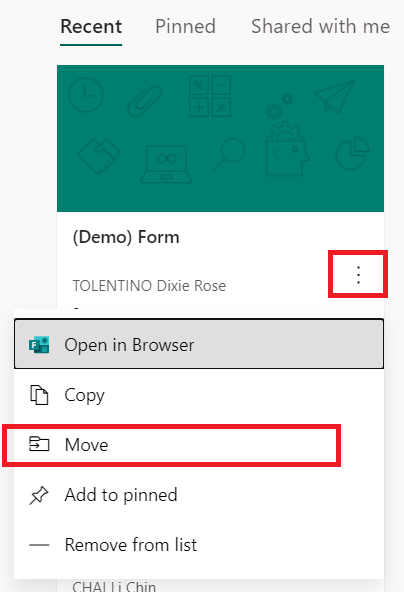404x592 pixels.
Task: Choose Add to pinned
Action: 199,495
